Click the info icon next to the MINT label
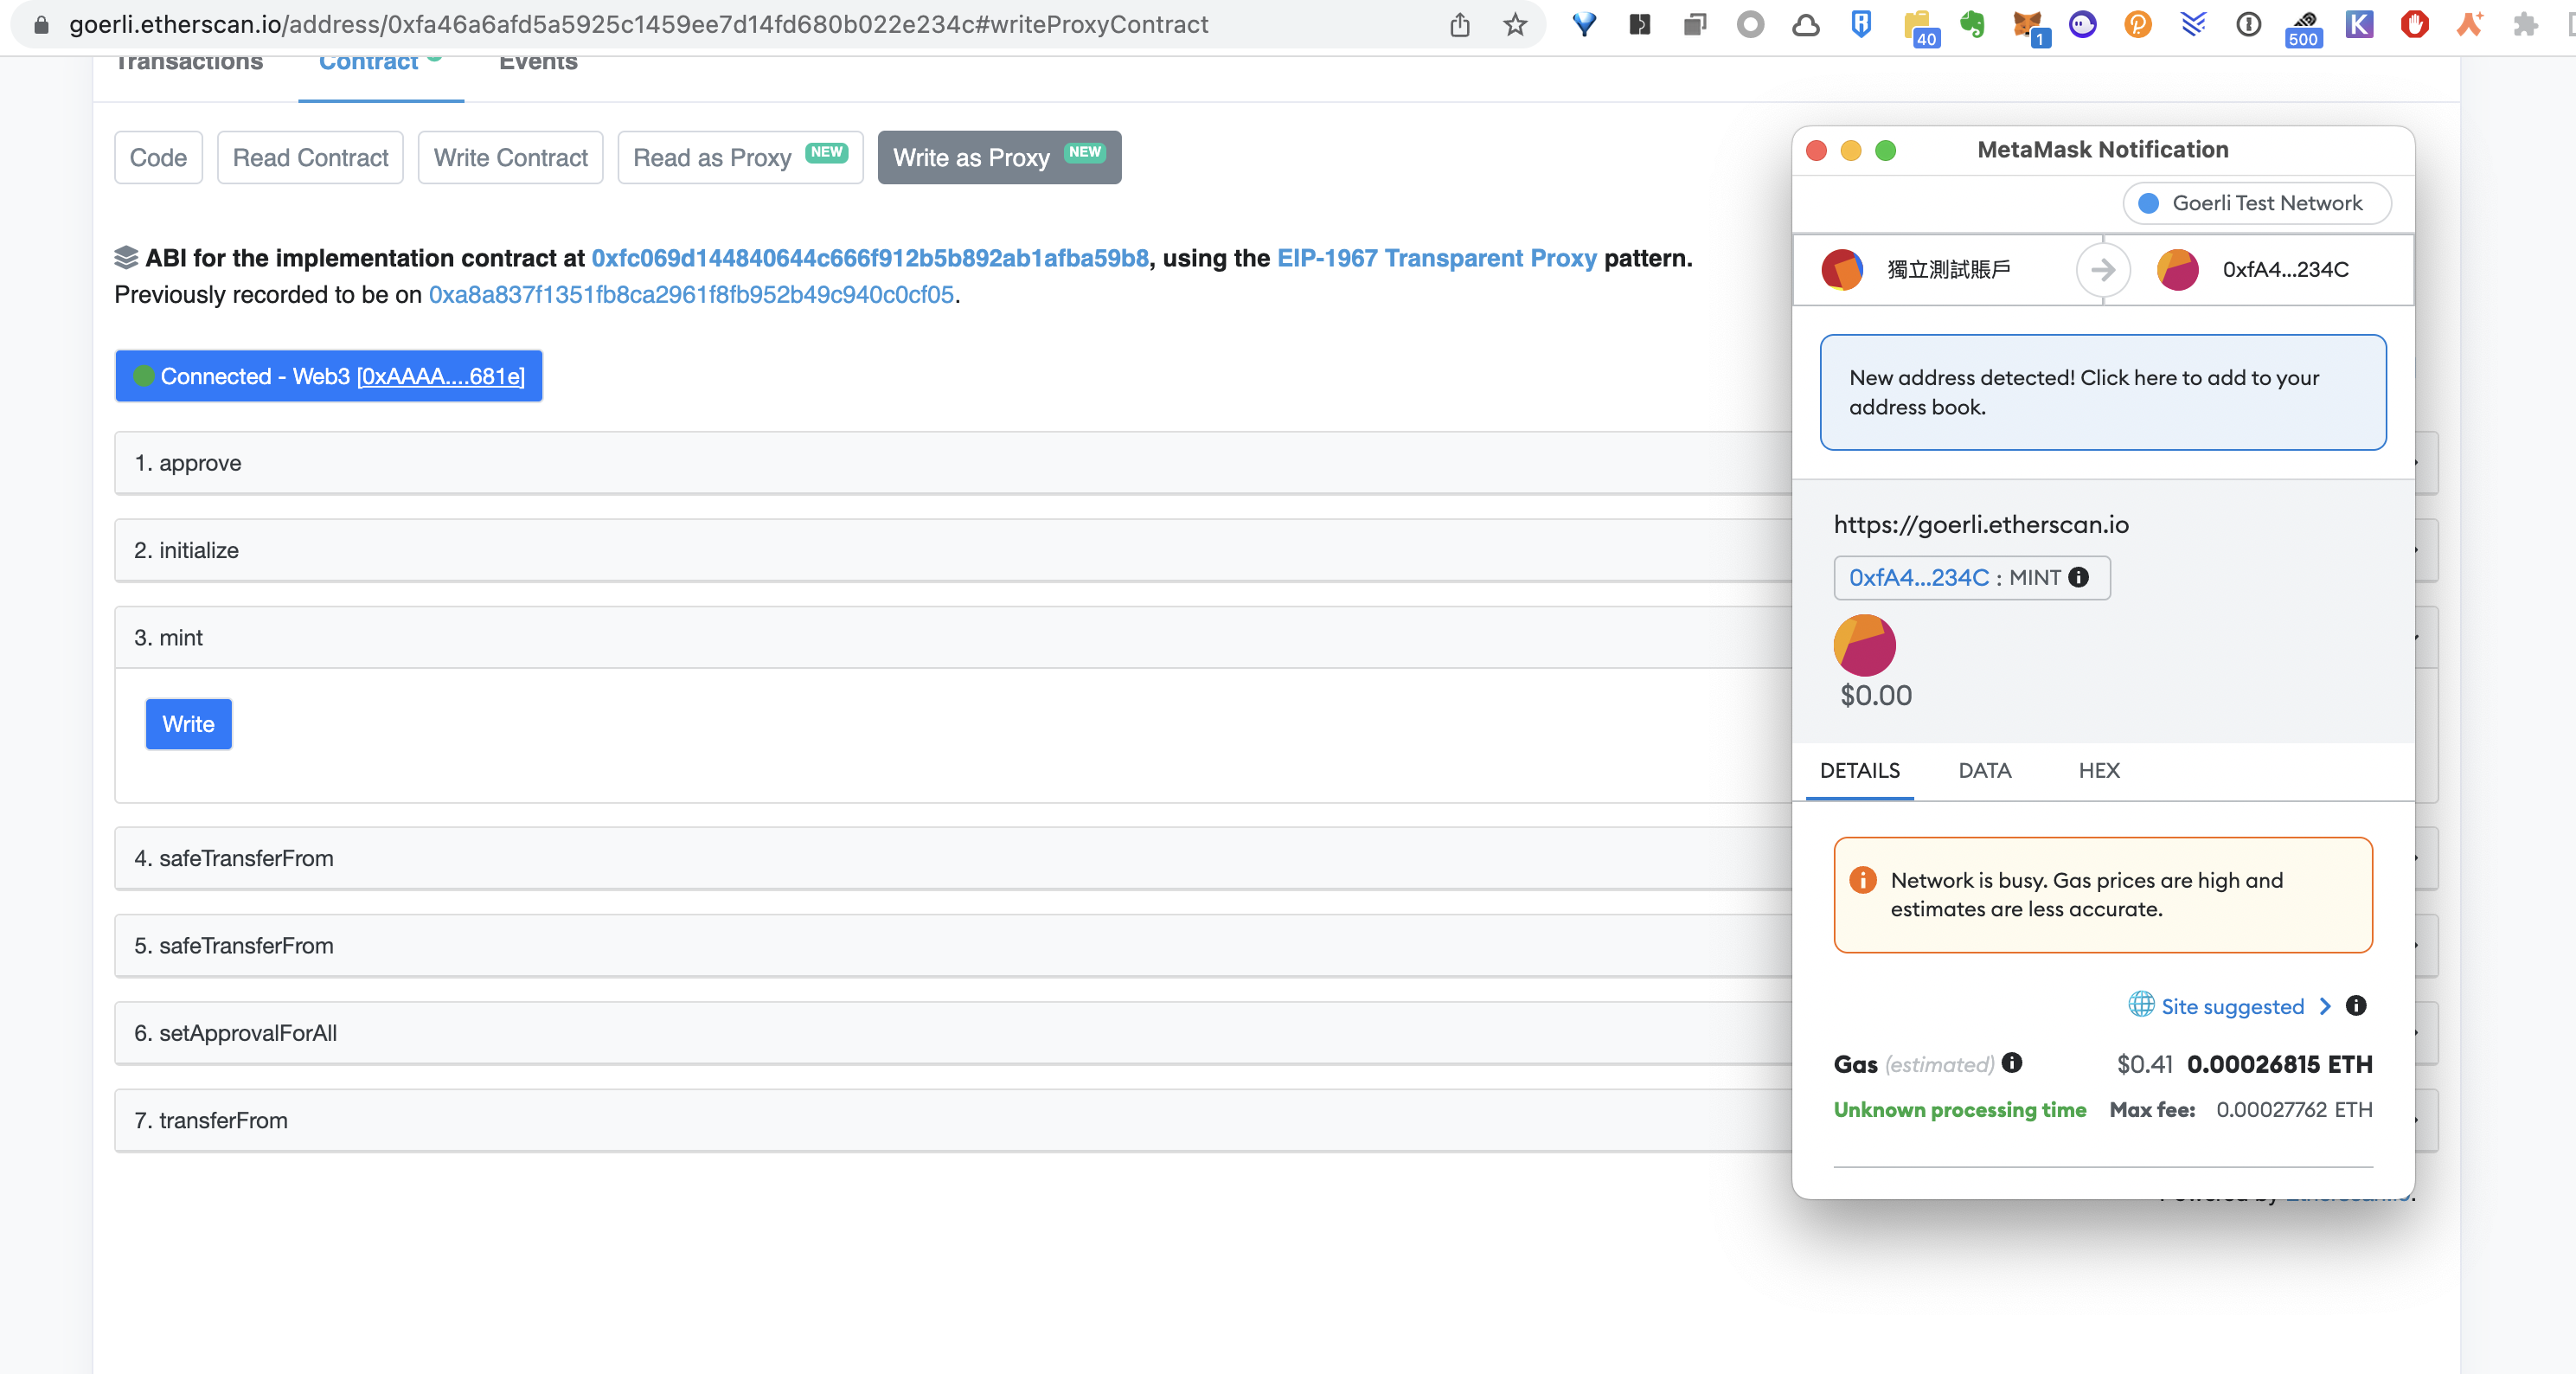Viewport: 2576px width, 1374px height. click(x=2080, y=578)
